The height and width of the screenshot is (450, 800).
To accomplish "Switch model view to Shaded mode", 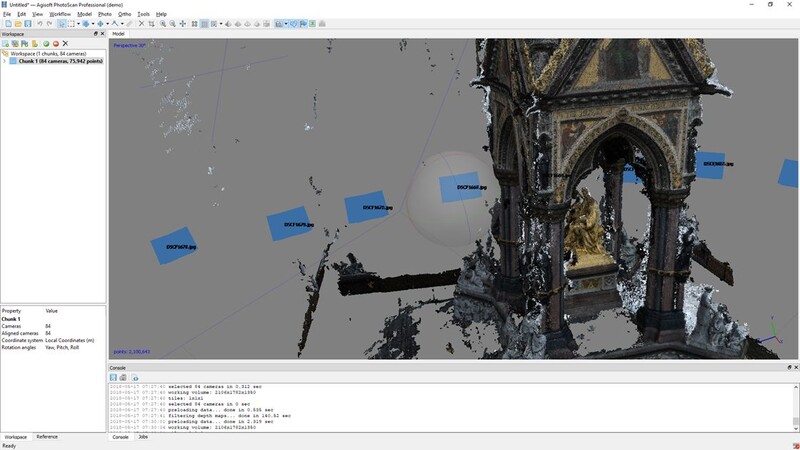I will tap(228, 23).
